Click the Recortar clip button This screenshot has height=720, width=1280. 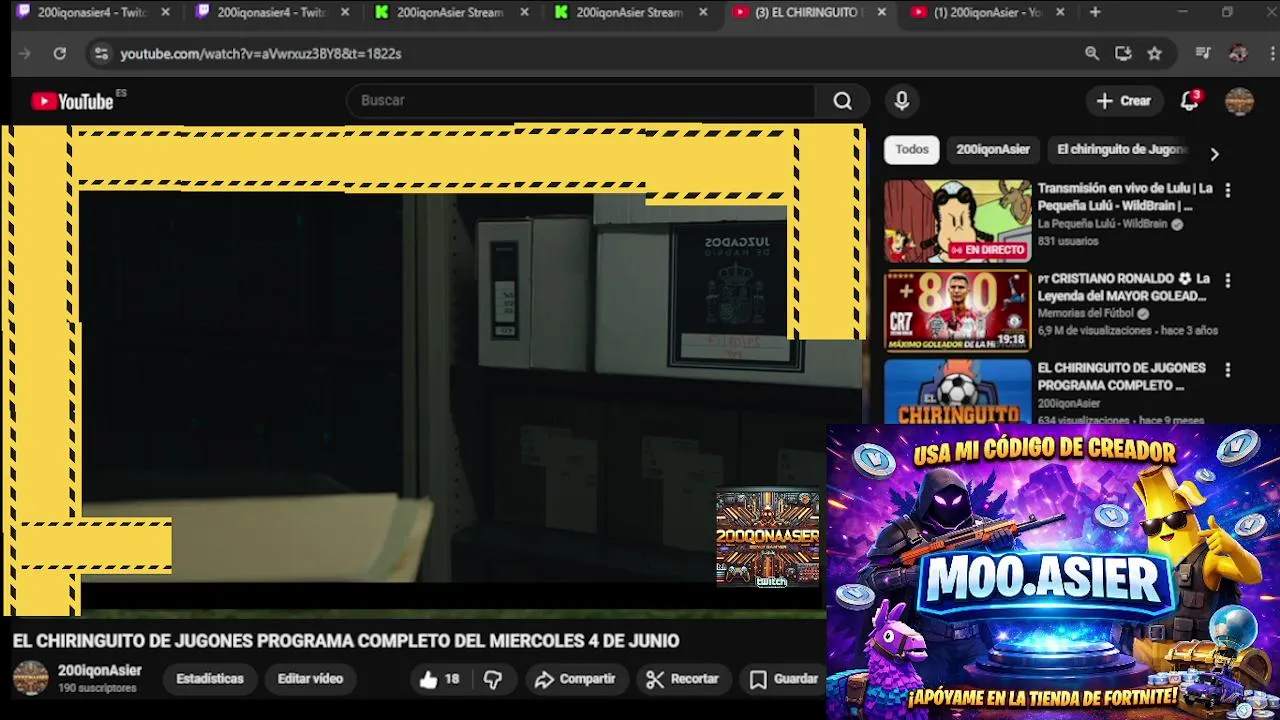click(x=683, y=679)
